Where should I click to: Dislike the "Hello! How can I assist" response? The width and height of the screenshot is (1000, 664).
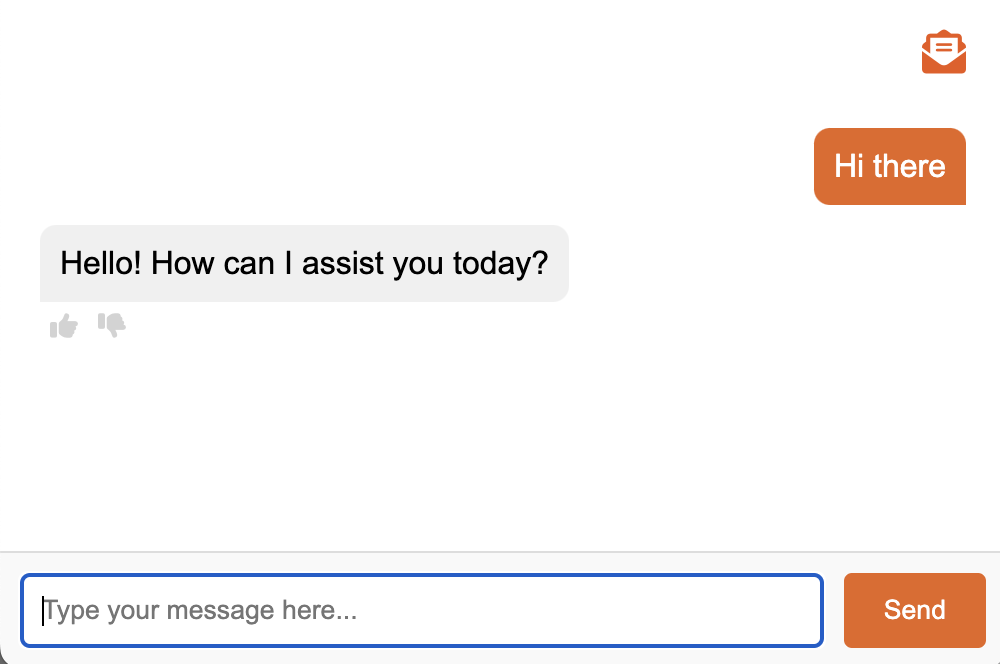(x=112, y=325)
